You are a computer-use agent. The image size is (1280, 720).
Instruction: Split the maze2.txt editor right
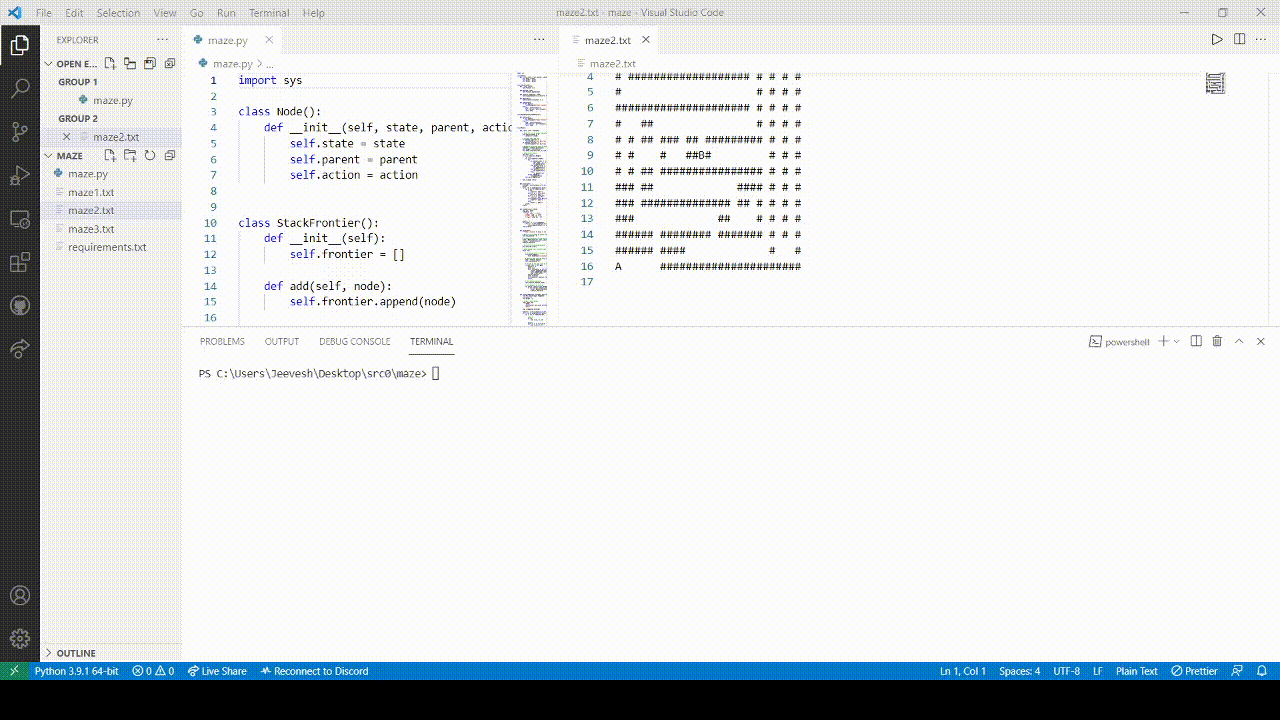tap(1239, 40)
